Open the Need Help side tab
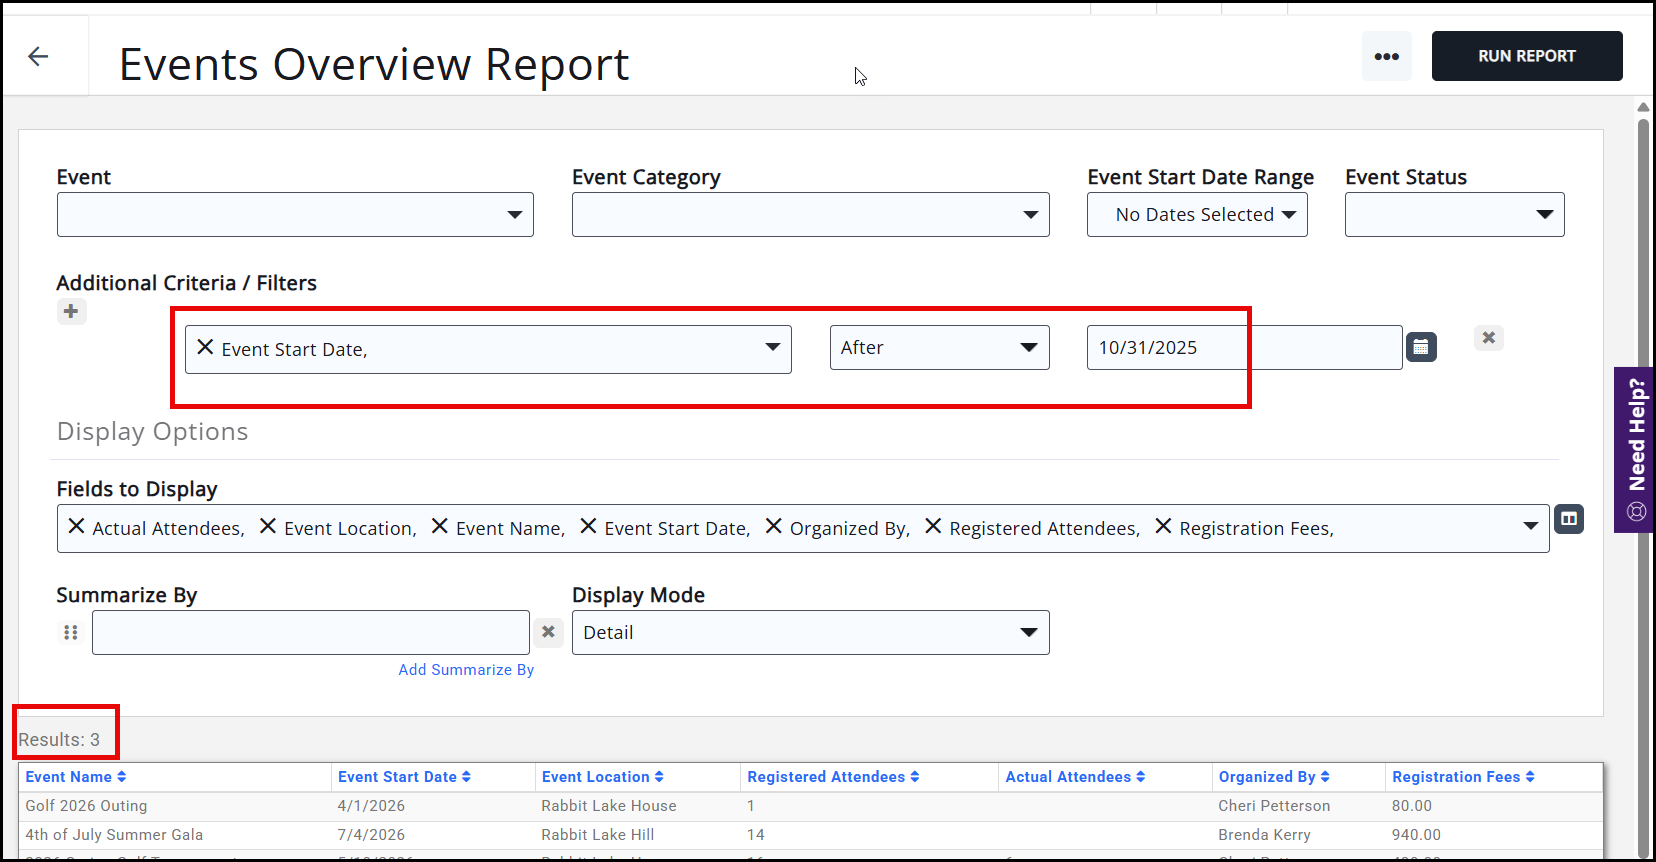The image size is (1656, 862). click(x=1635, y=449)
